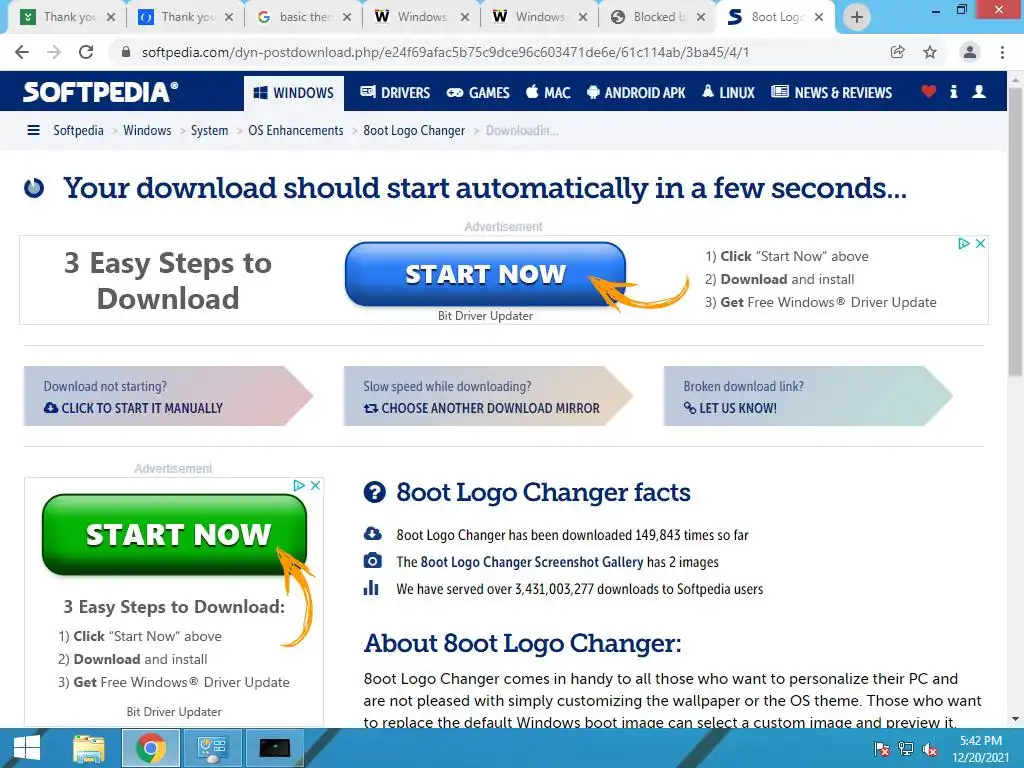Click the question mark icon beside facts heading
1024x768 pixels.
374,492
